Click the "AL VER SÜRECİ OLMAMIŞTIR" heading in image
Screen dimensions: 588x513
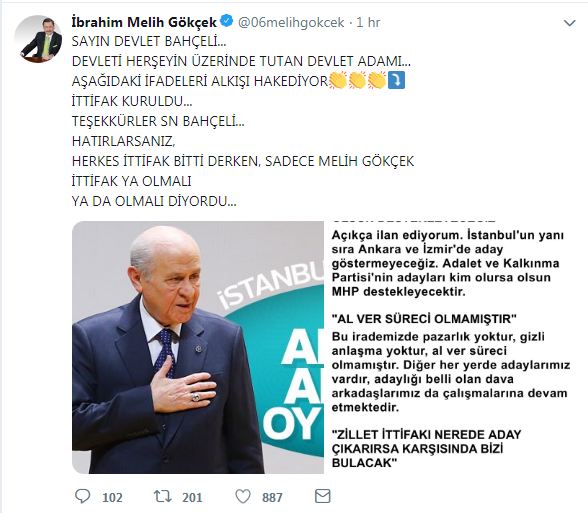[424, 319]
